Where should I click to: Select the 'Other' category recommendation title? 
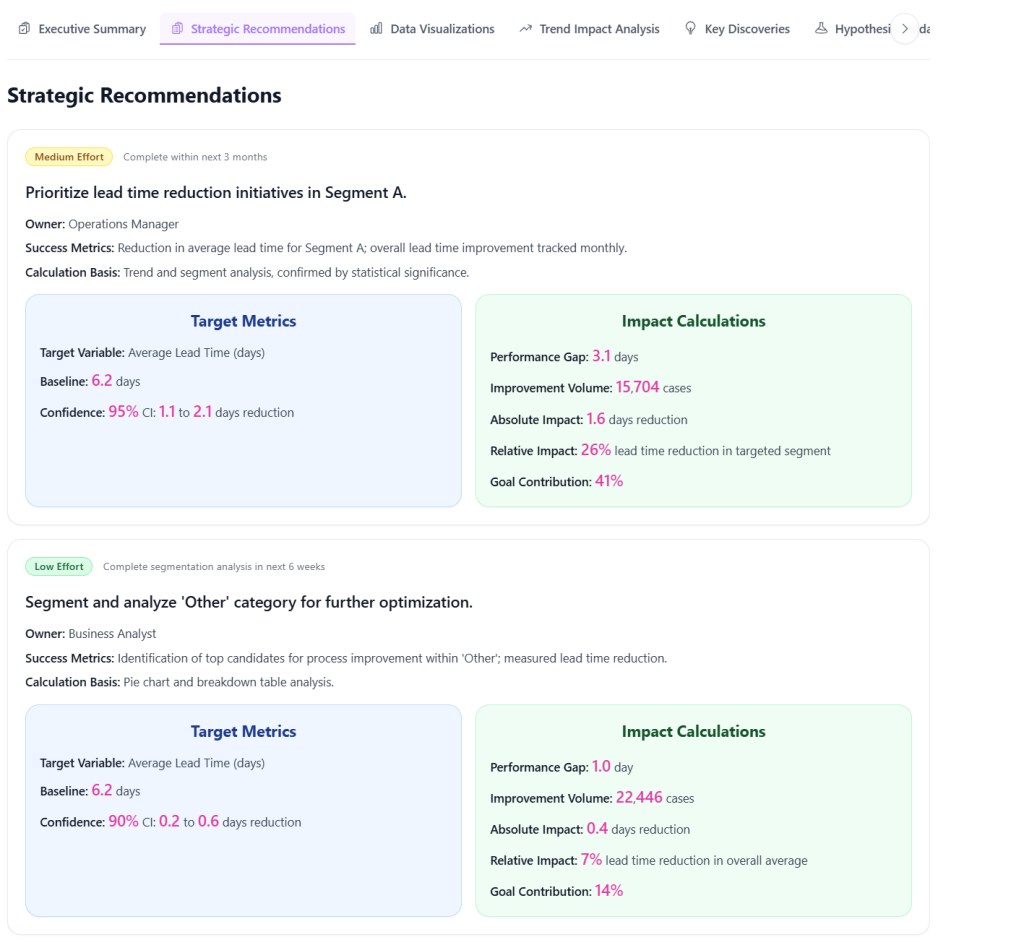click(x=249, y=602)
